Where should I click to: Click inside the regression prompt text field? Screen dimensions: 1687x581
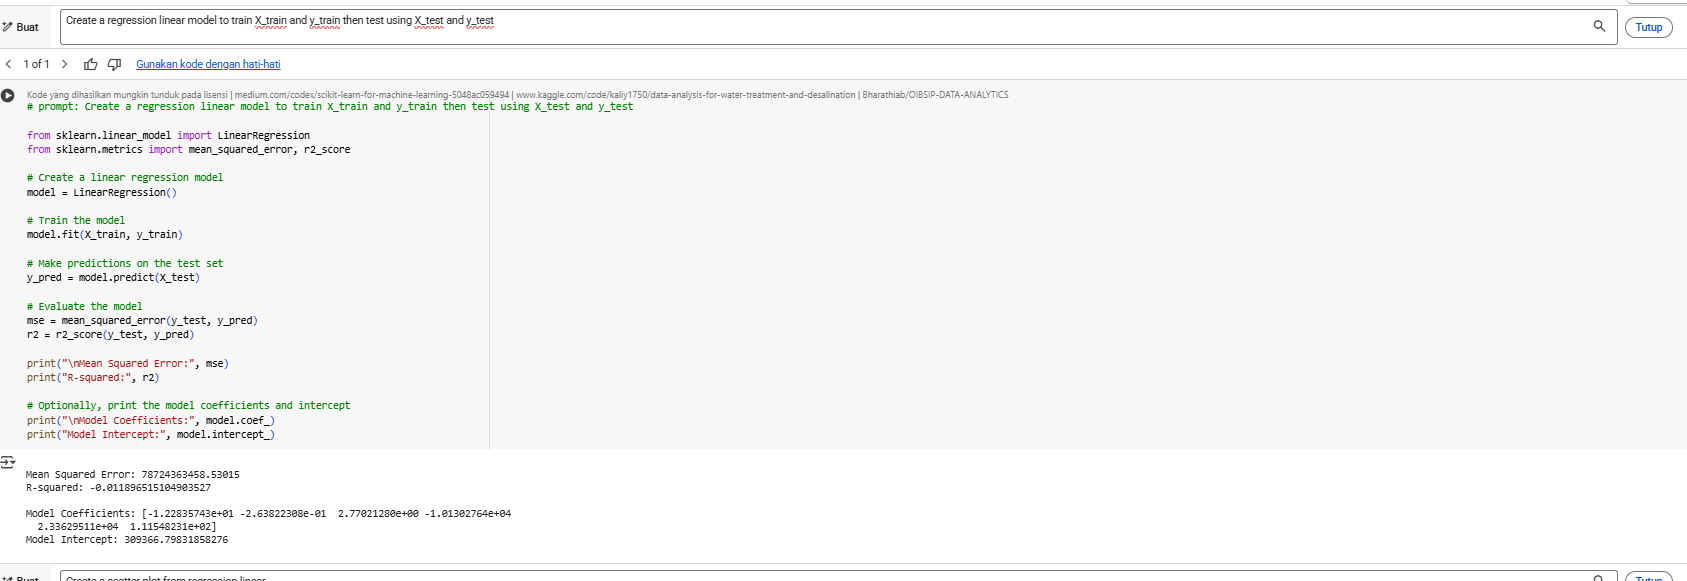(800, 27)
